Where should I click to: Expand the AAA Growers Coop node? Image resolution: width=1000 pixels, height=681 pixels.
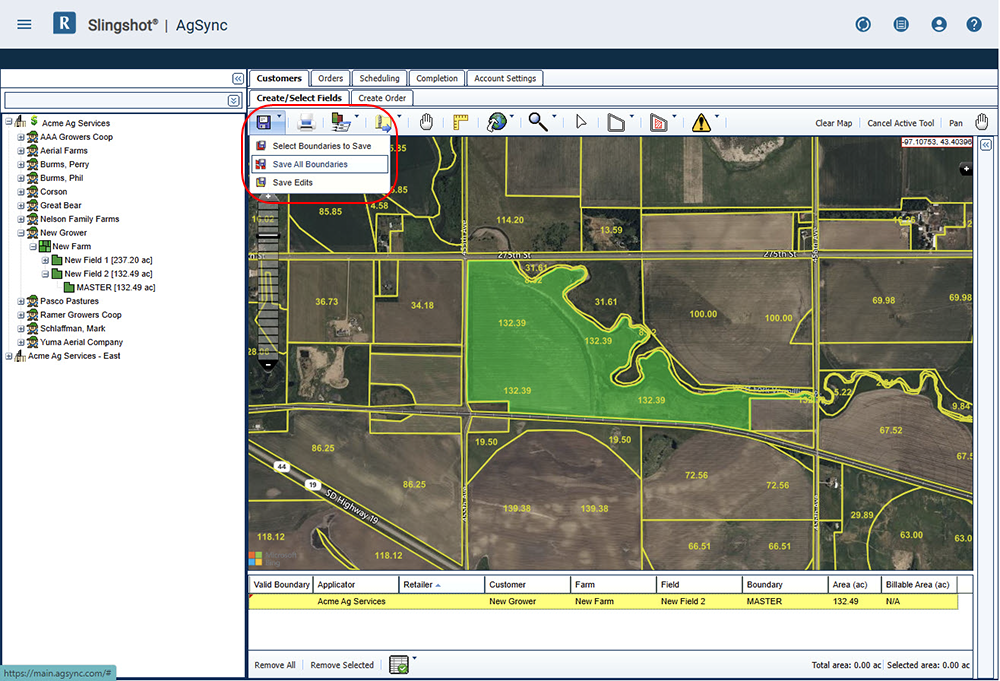point(21,137)
